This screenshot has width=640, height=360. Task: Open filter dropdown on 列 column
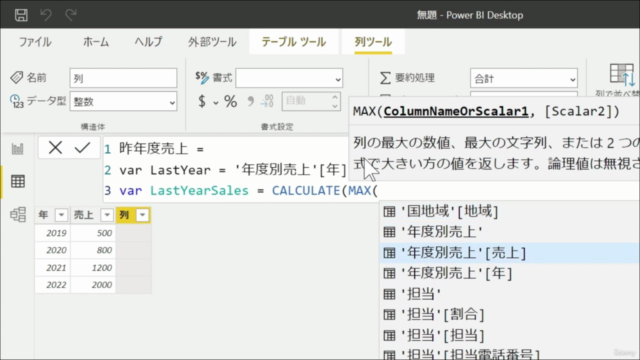coord(142,215)
